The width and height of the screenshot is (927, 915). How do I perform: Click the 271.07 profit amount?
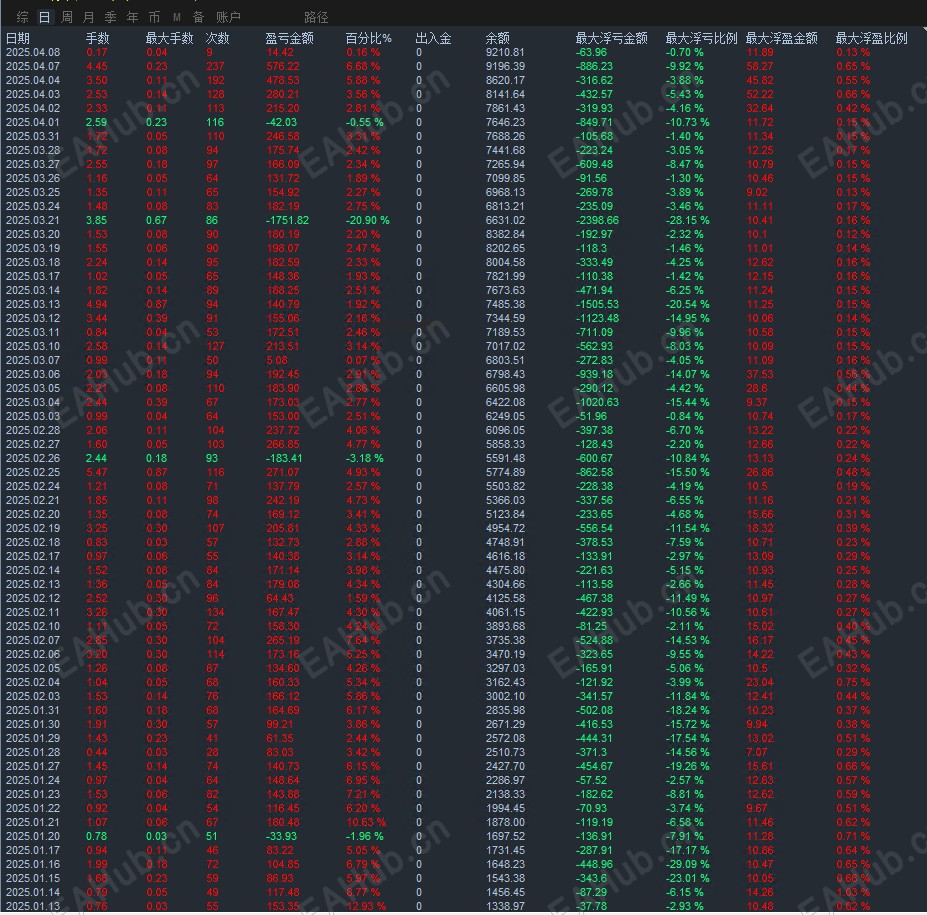(283, 472)
